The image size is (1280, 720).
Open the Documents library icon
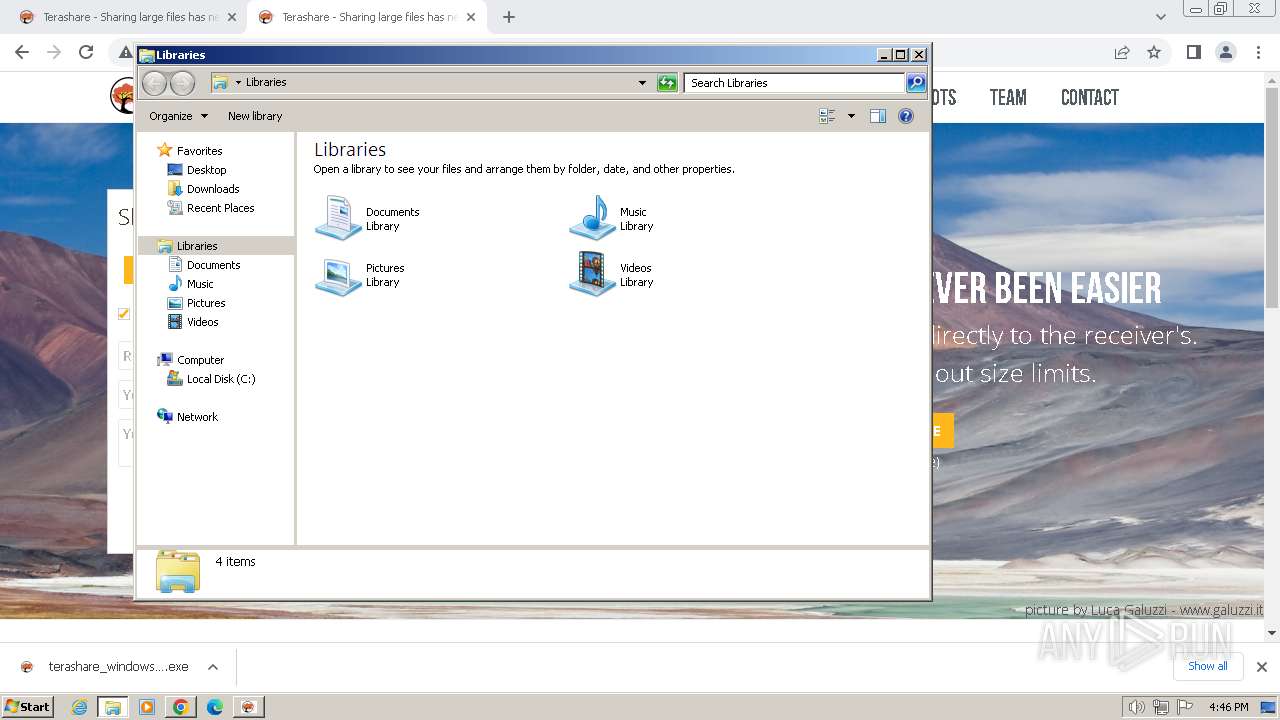(x=338, y=218)
